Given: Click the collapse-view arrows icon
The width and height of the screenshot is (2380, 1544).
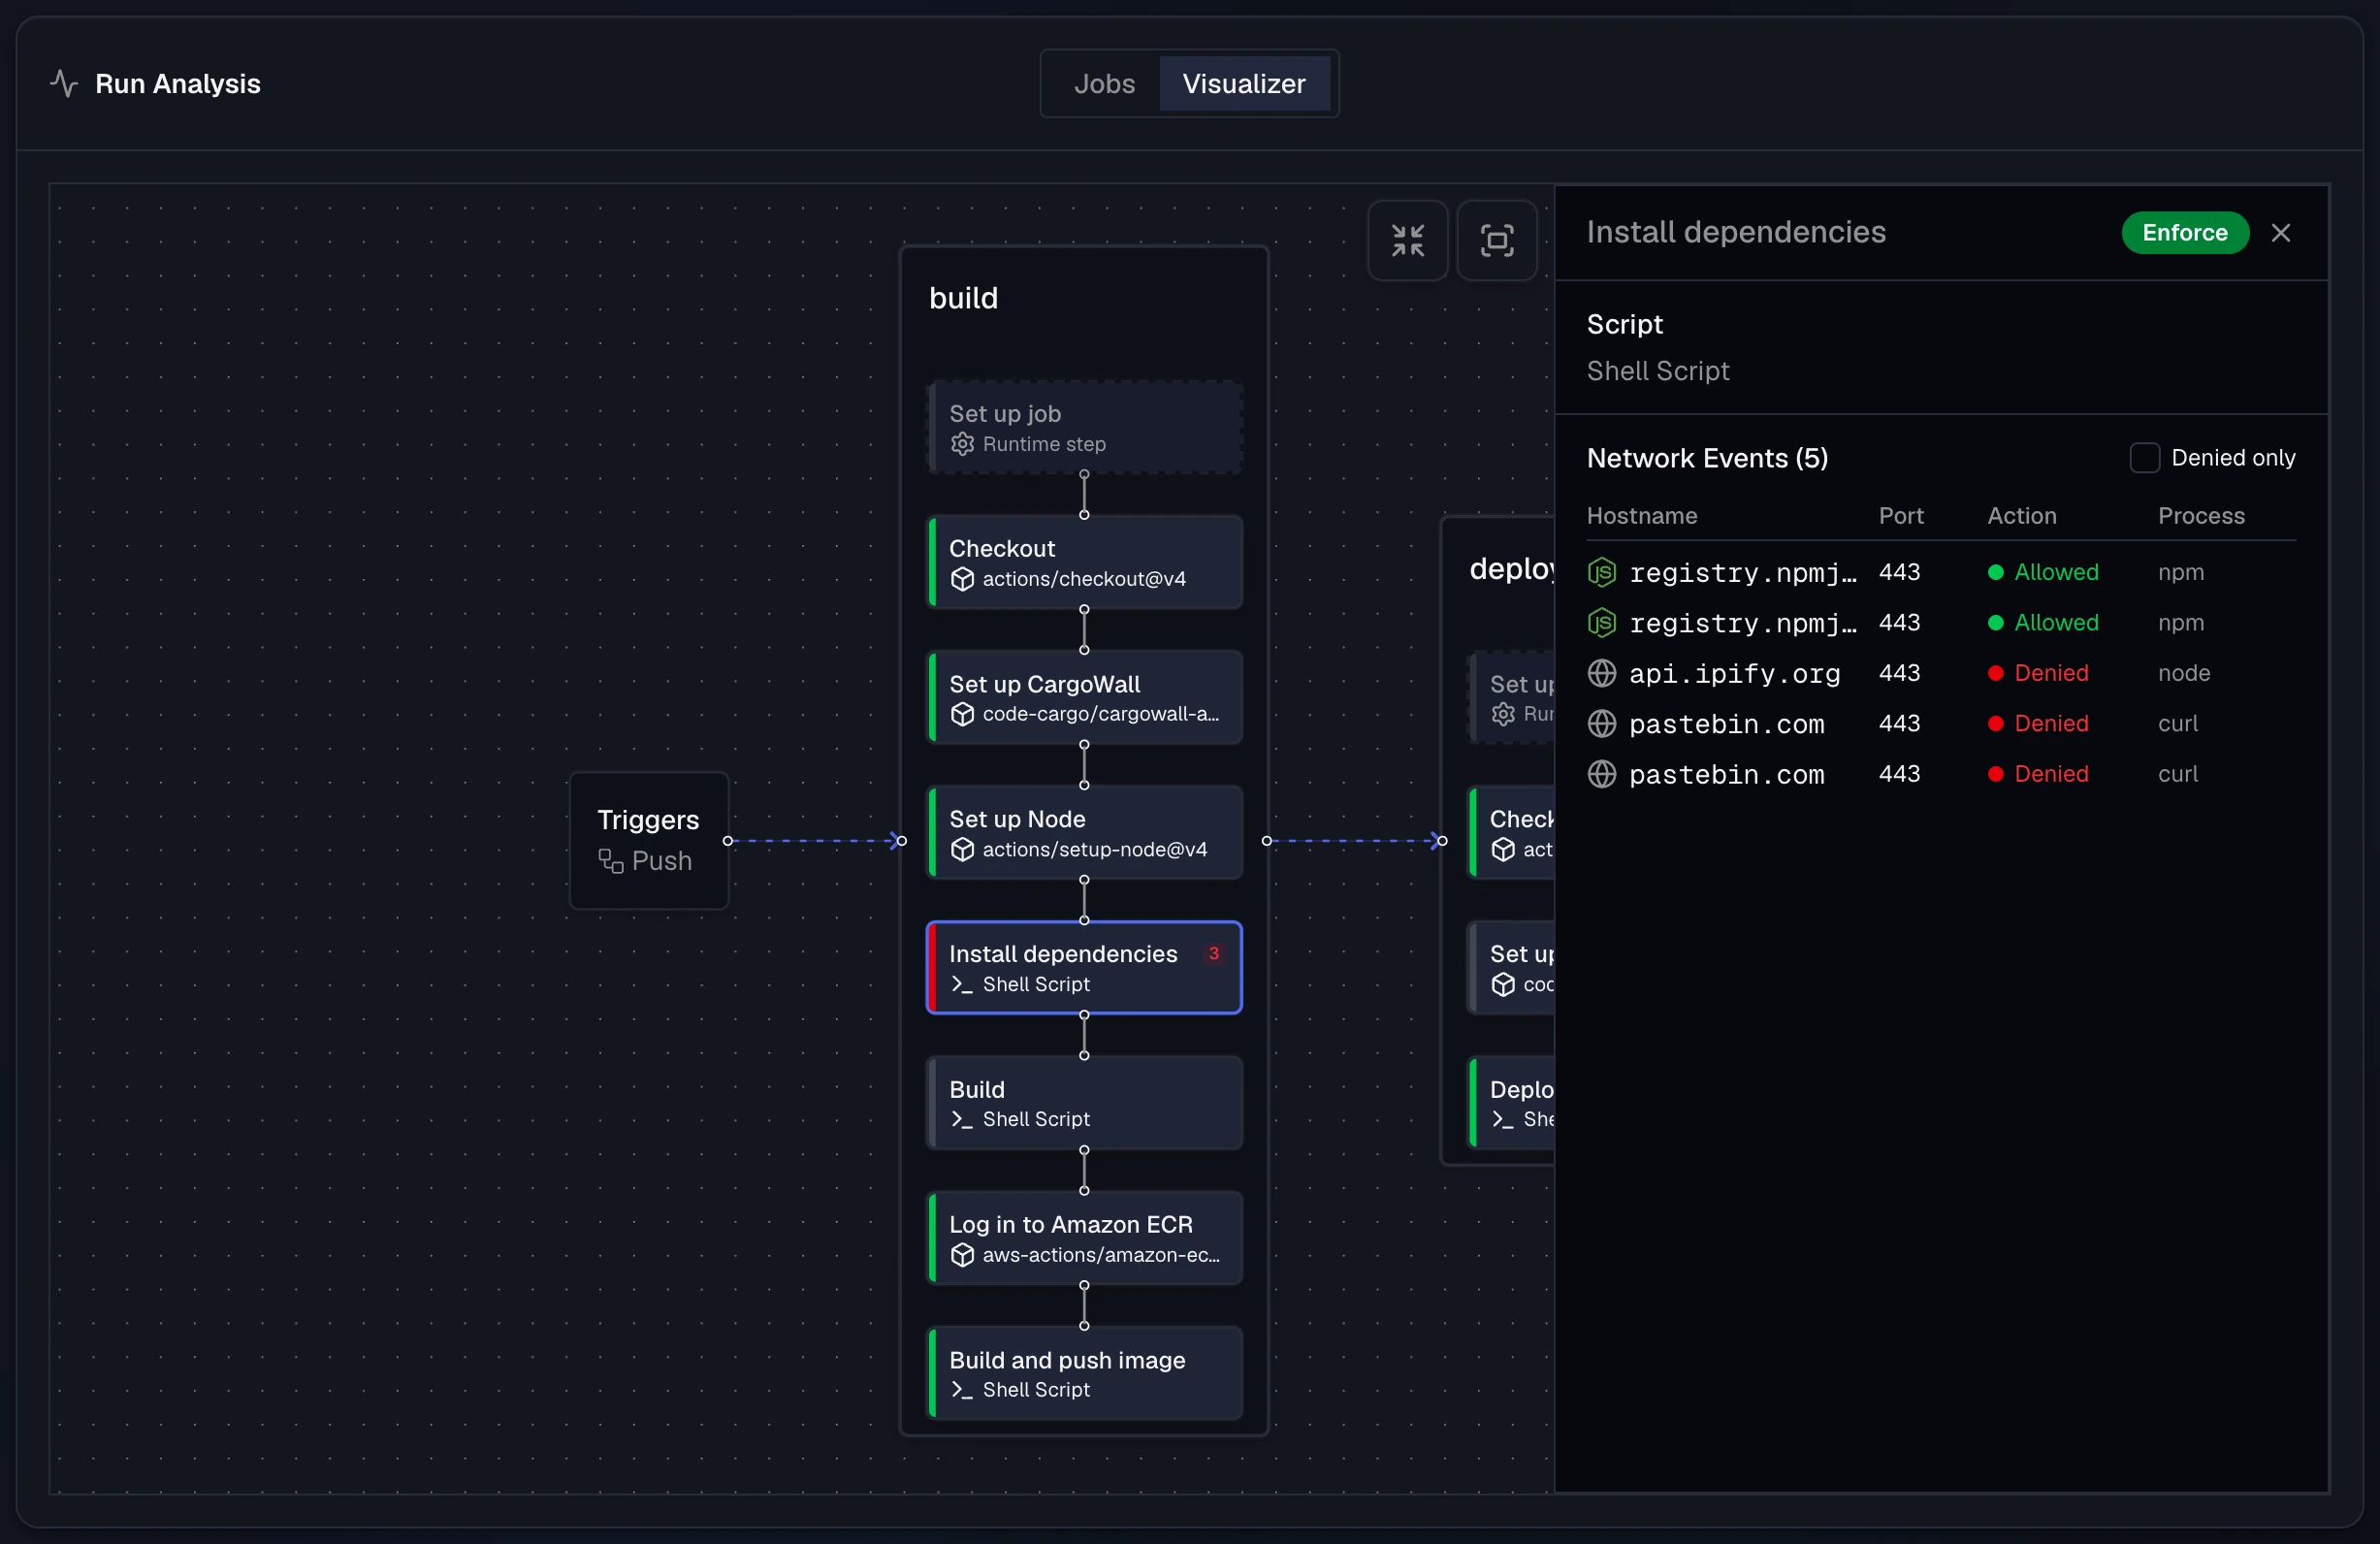Looking at the screenshot, I should (1407, 240).
